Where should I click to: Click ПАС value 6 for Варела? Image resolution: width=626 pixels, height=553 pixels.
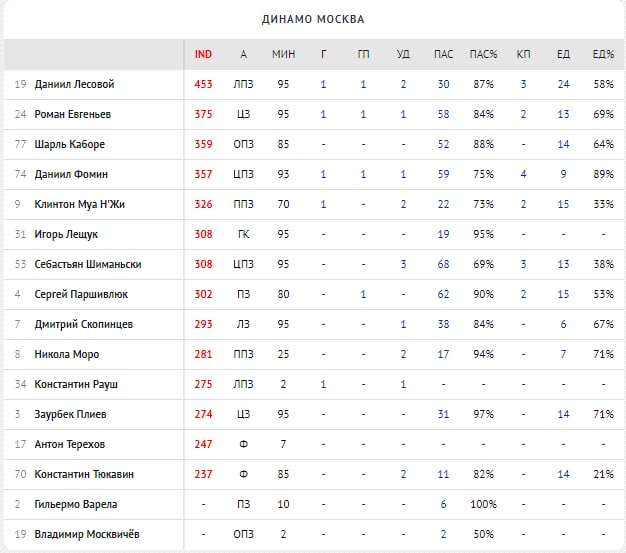pos(444,504)
